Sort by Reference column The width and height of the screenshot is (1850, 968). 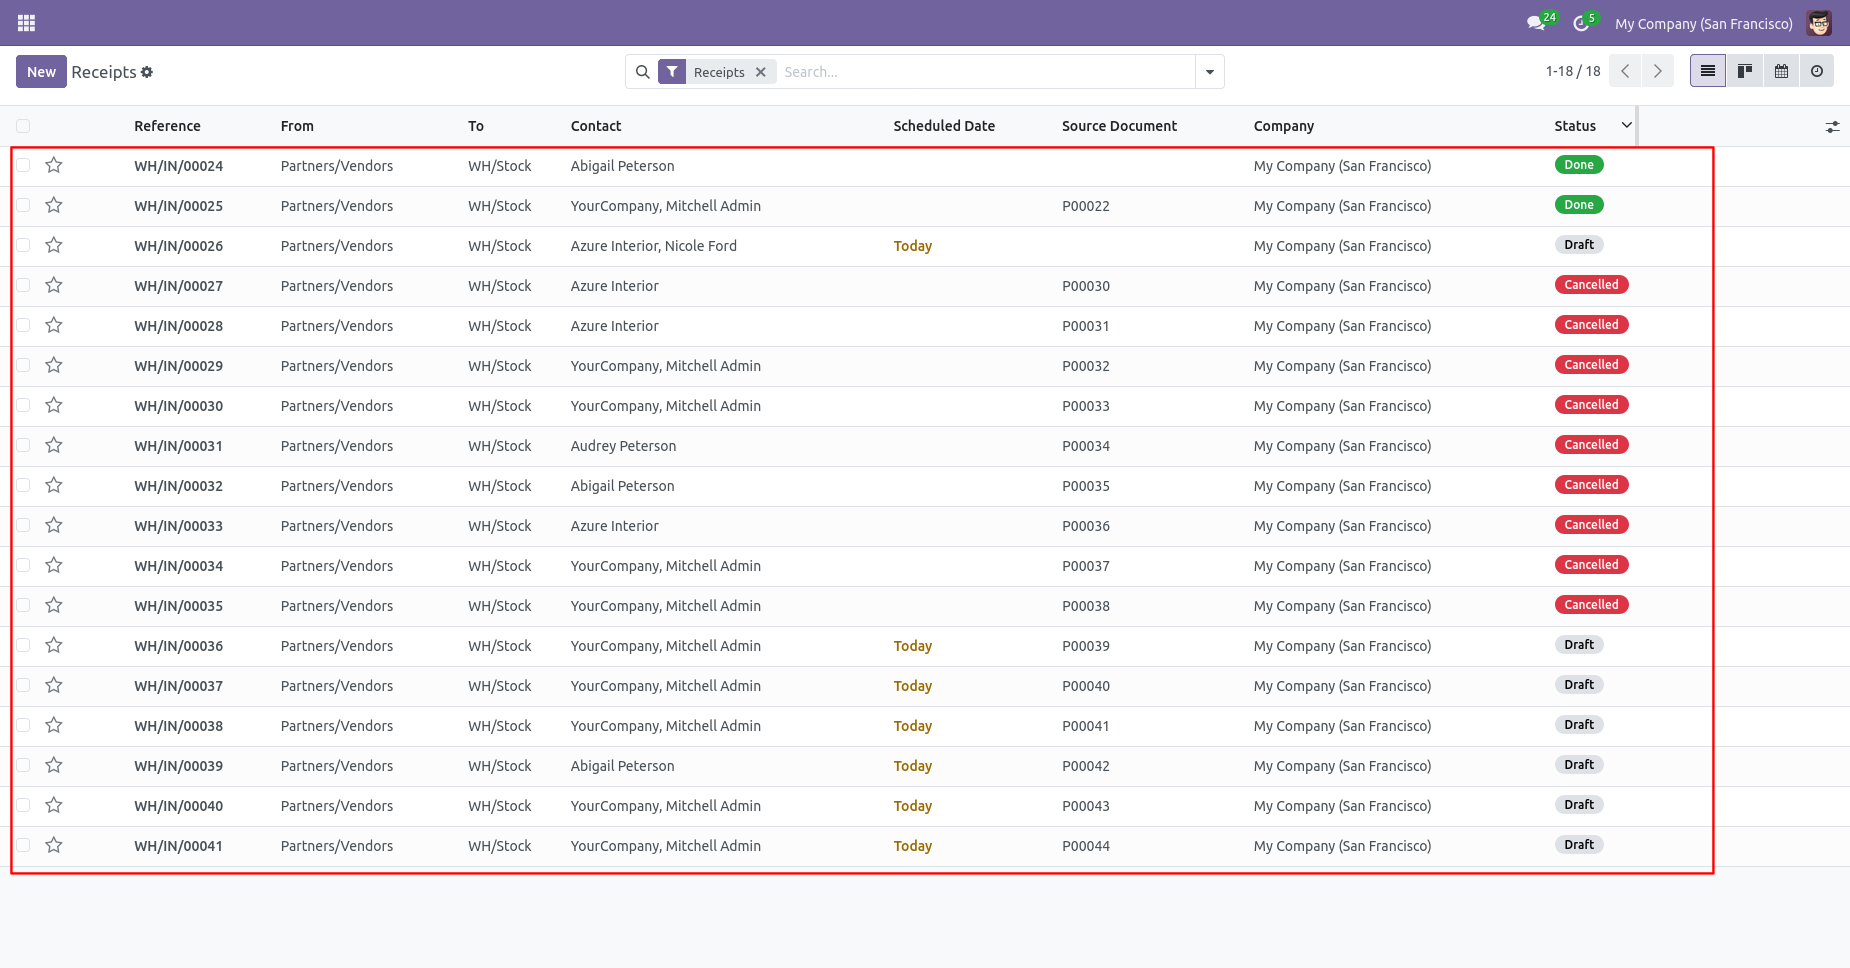[x=167, y=126]
